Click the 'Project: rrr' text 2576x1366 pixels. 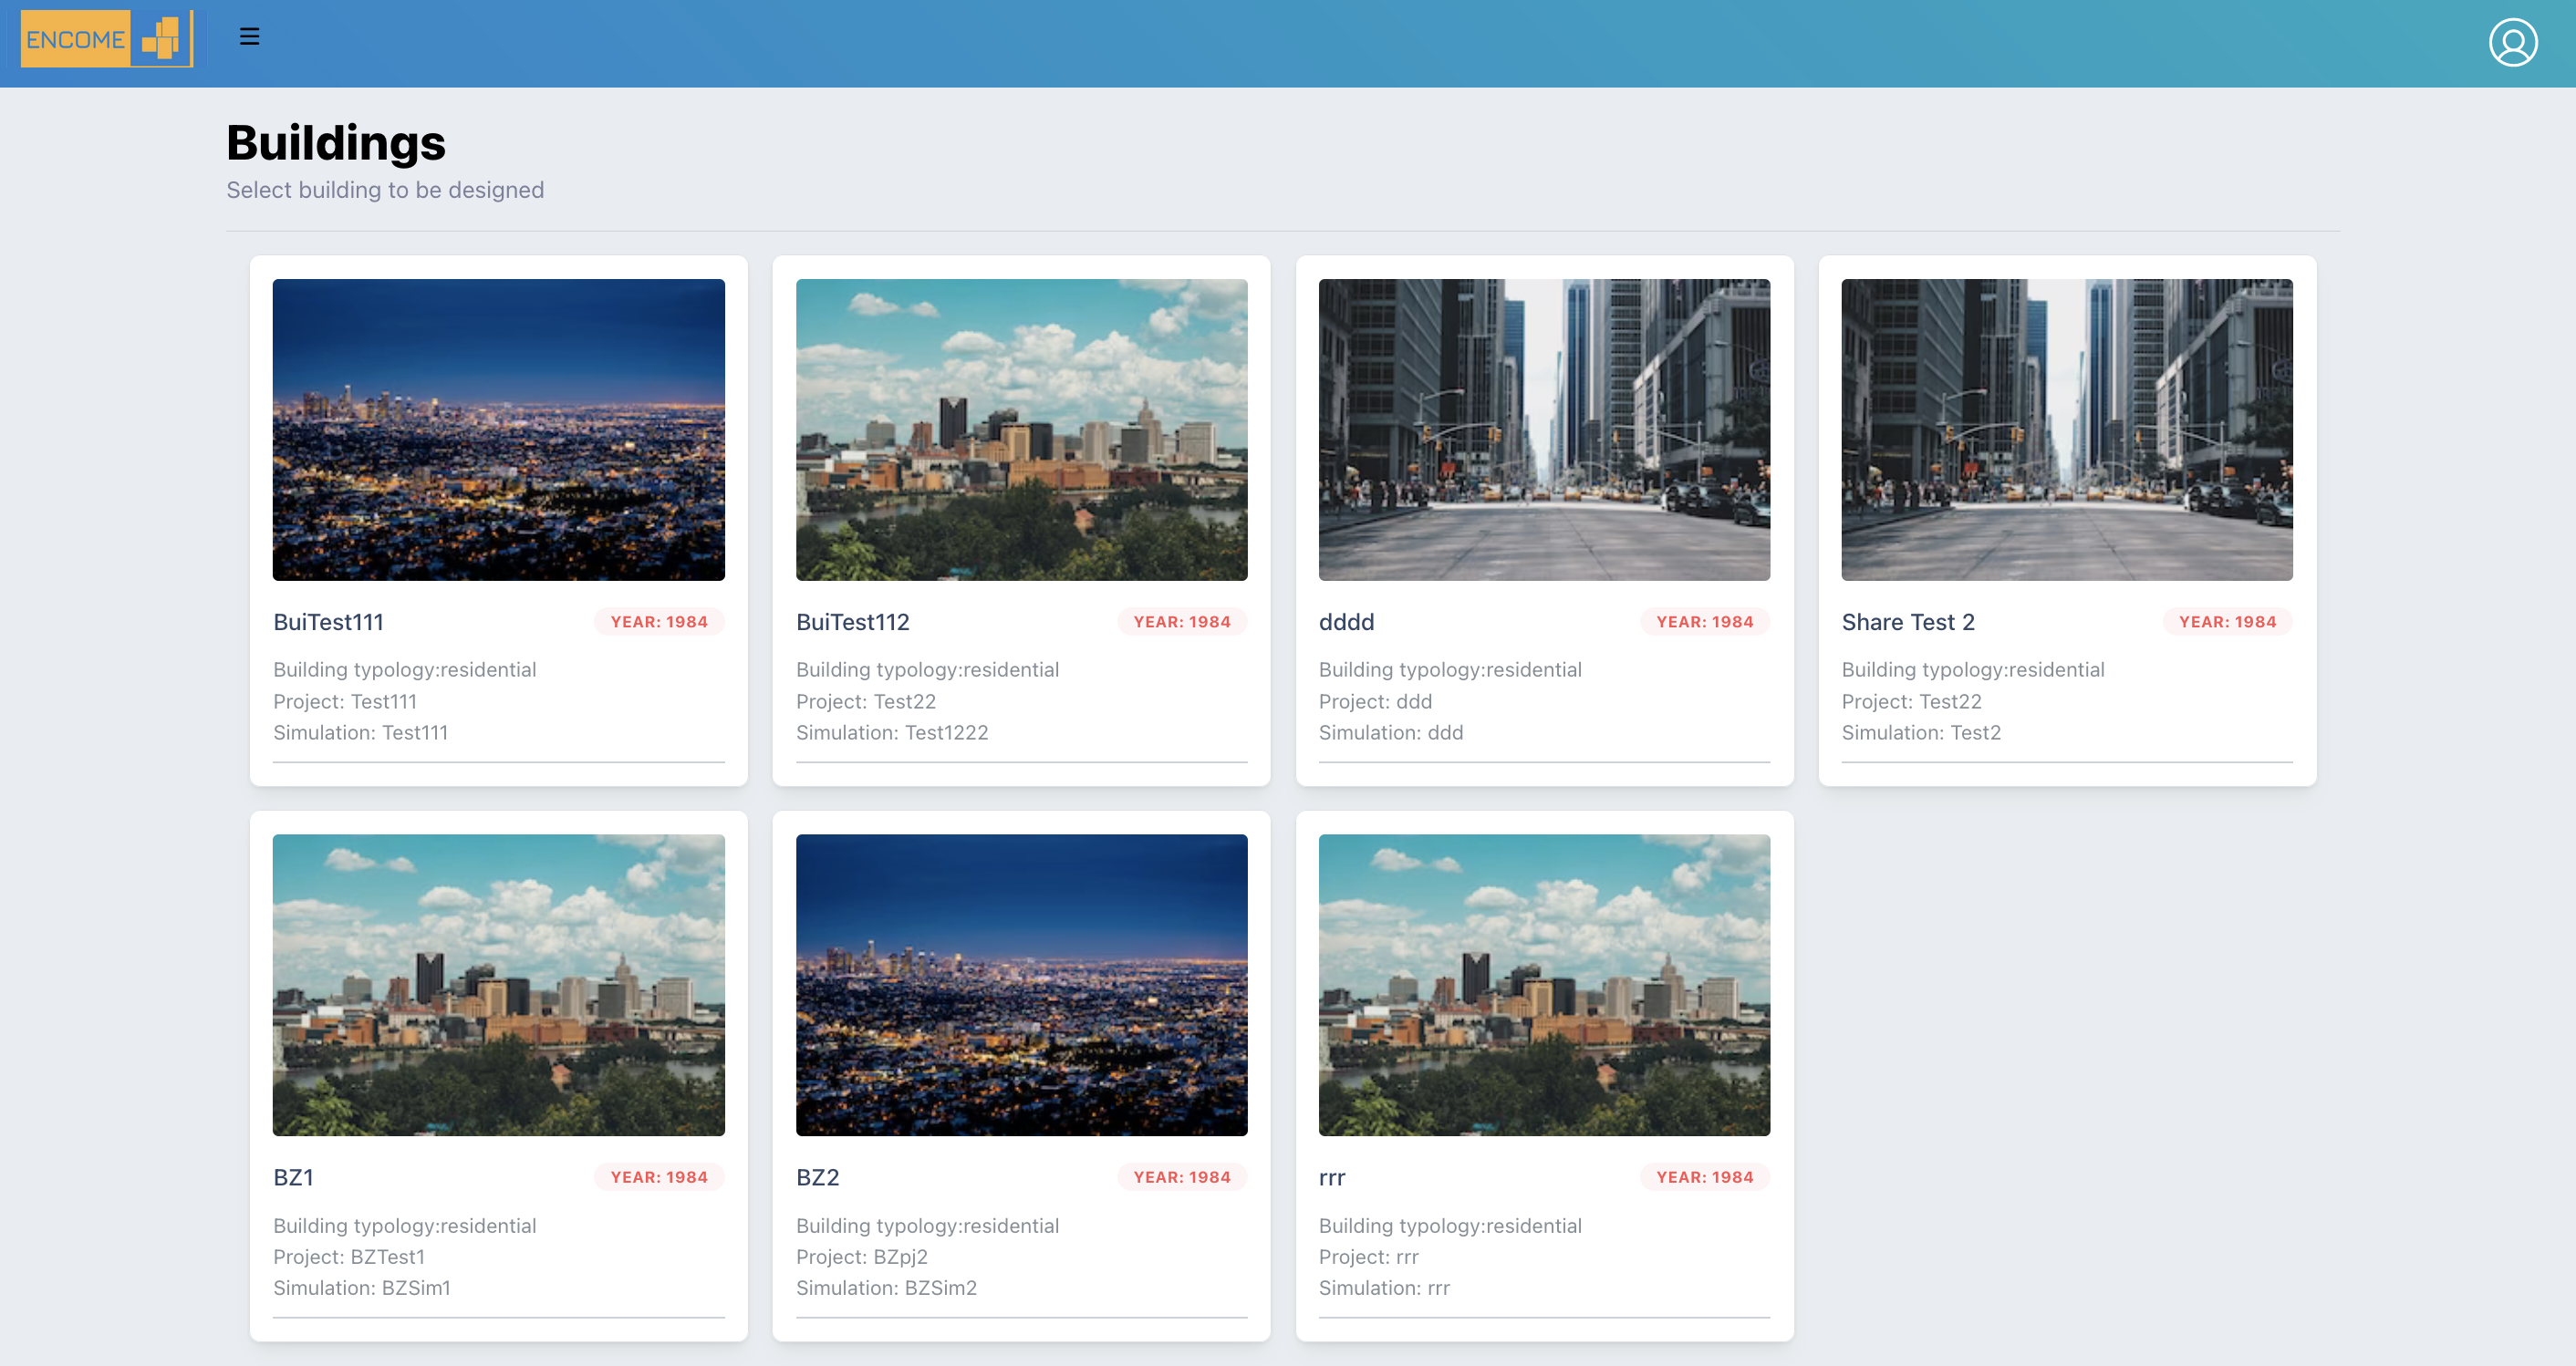point(1368,1256)
